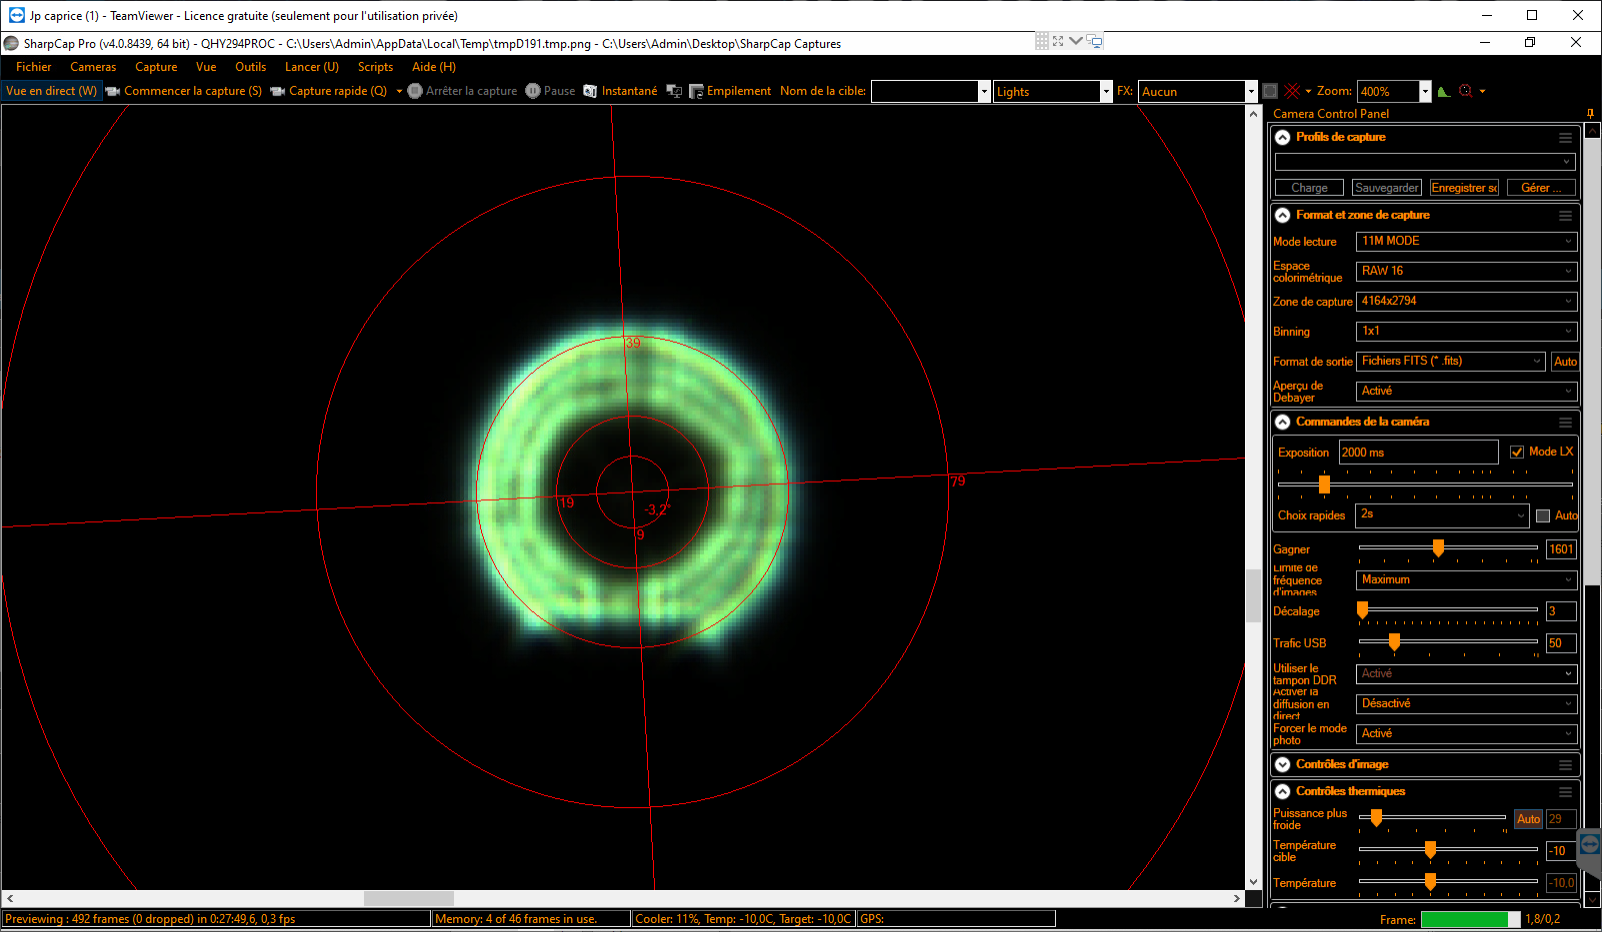Click the Commencer la capture (S) label

193,91
